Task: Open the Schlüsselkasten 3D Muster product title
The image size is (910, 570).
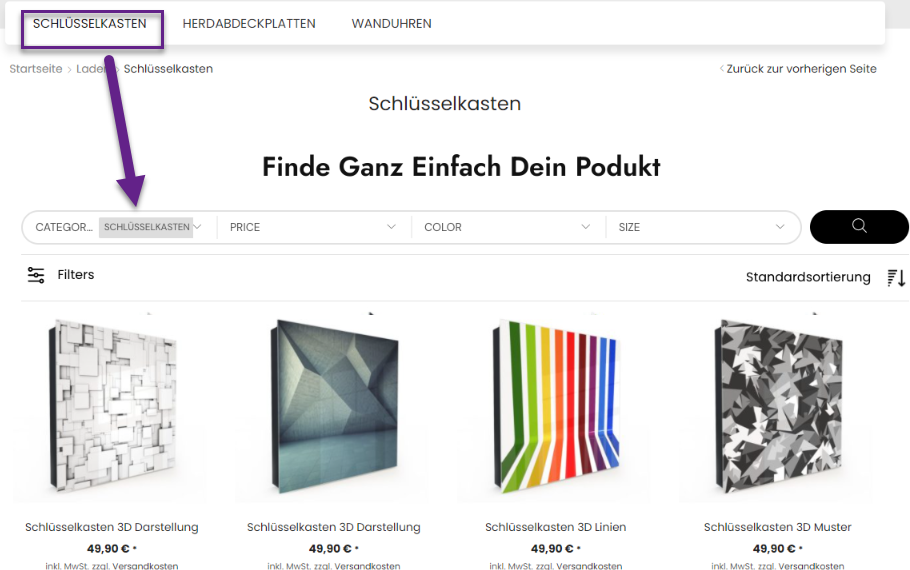Action: (x=778, y=527)
